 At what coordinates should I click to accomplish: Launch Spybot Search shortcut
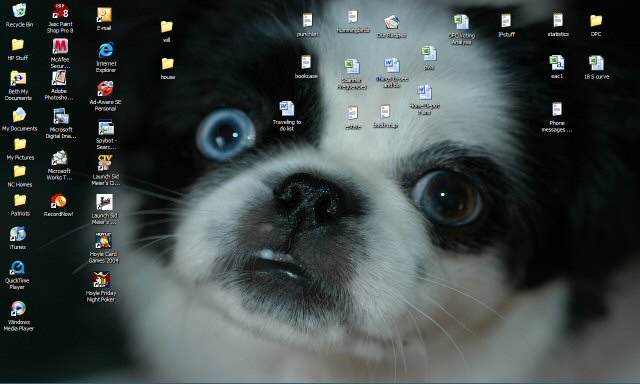106,127
